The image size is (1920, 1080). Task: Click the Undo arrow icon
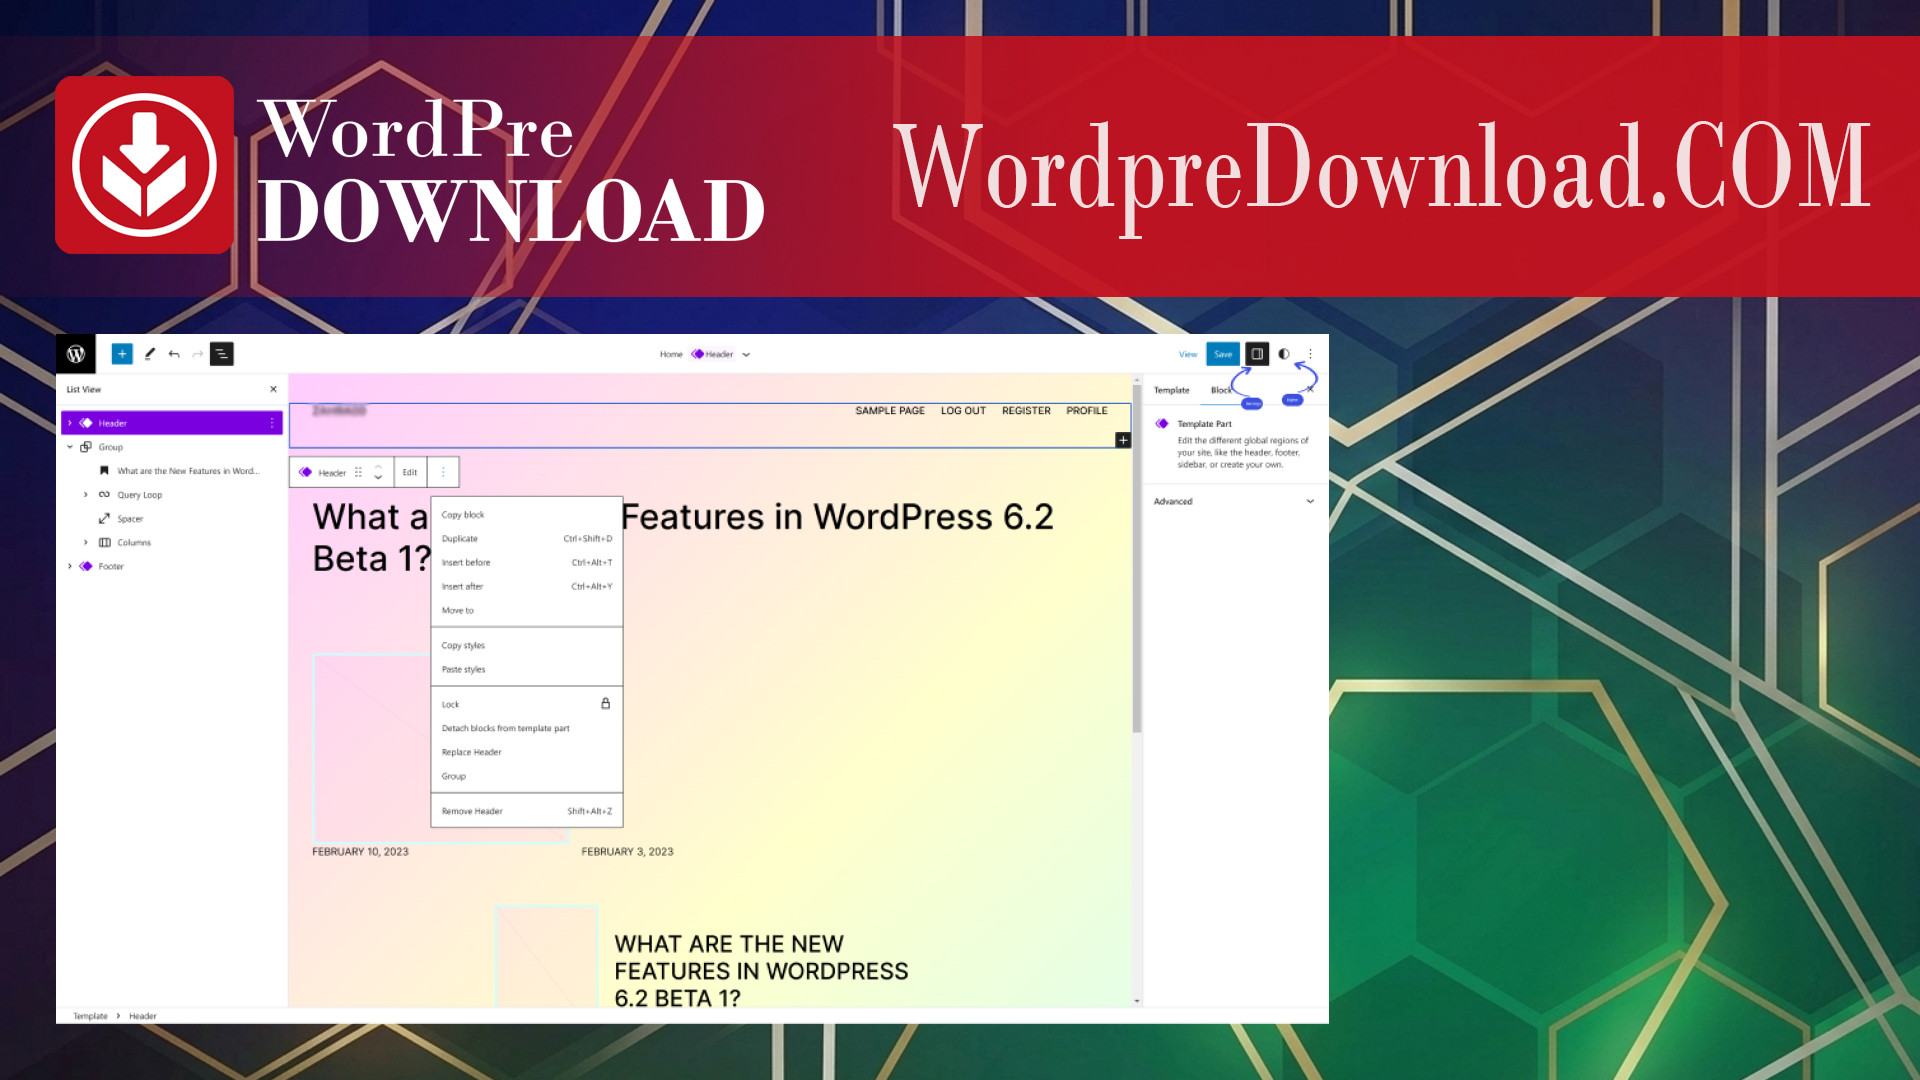[174, 354]
